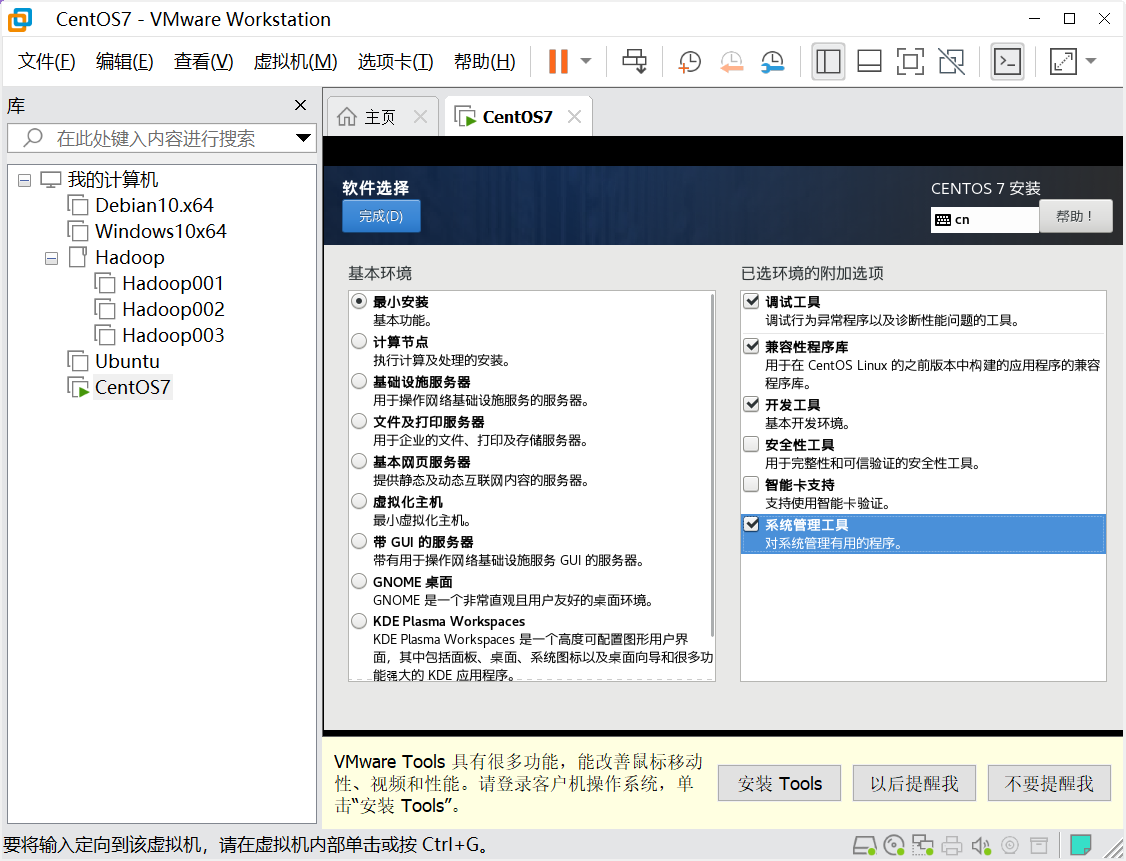Open the 文件(F) menu
The width and height of the screenshot is (1126, 861).
click(x=47, y=62)
